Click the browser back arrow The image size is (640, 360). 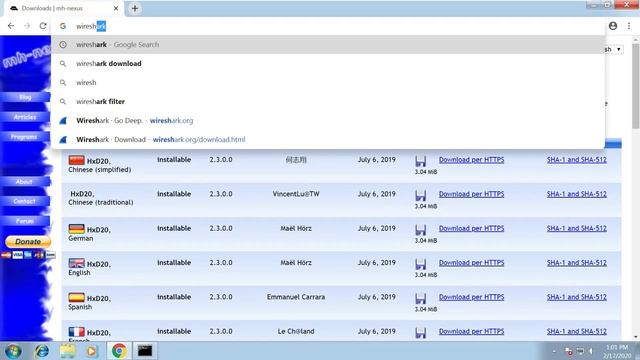11,26
